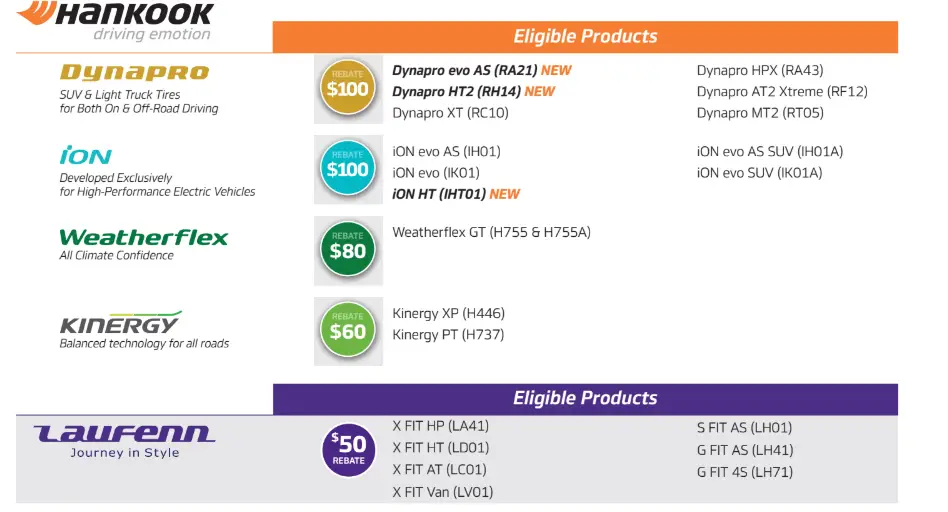
Task: Click the purple $50 Laufenn rebate badge
Action: (348, 450)
